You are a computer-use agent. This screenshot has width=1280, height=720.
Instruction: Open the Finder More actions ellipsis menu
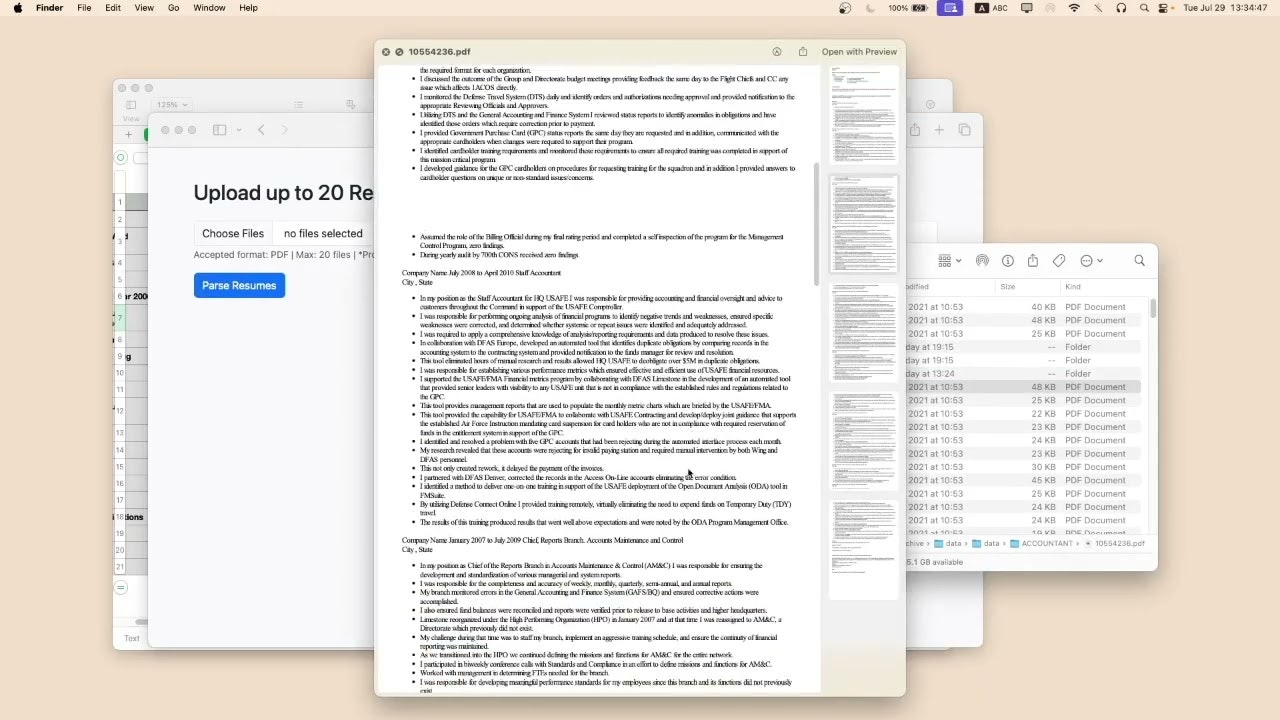pos(1091,261)
